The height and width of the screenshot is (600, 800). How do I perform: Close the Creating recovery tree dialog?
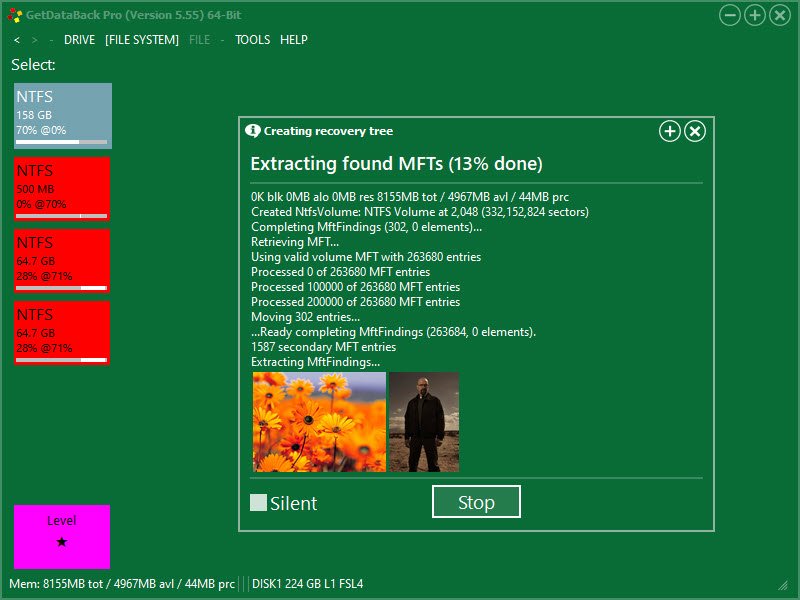694,131
